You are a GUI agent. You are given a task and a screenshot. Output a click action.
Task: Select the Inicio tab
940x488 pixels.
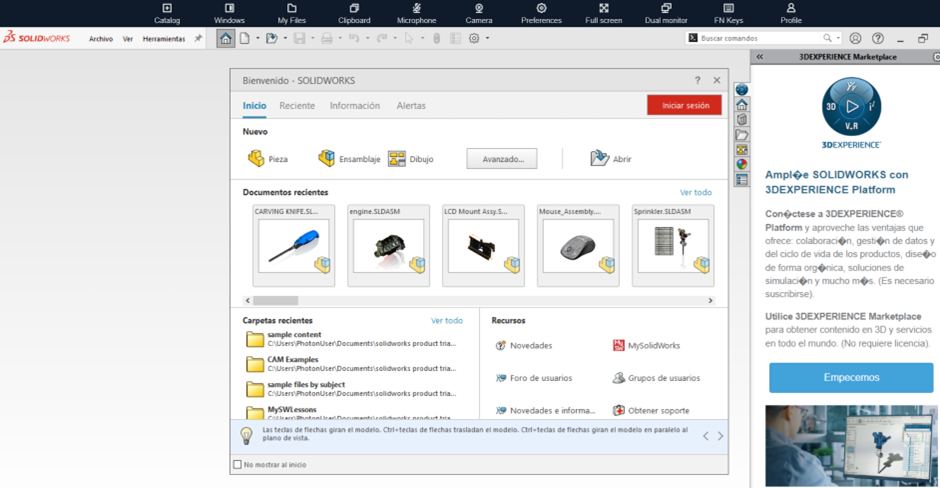tap(254, 106)
